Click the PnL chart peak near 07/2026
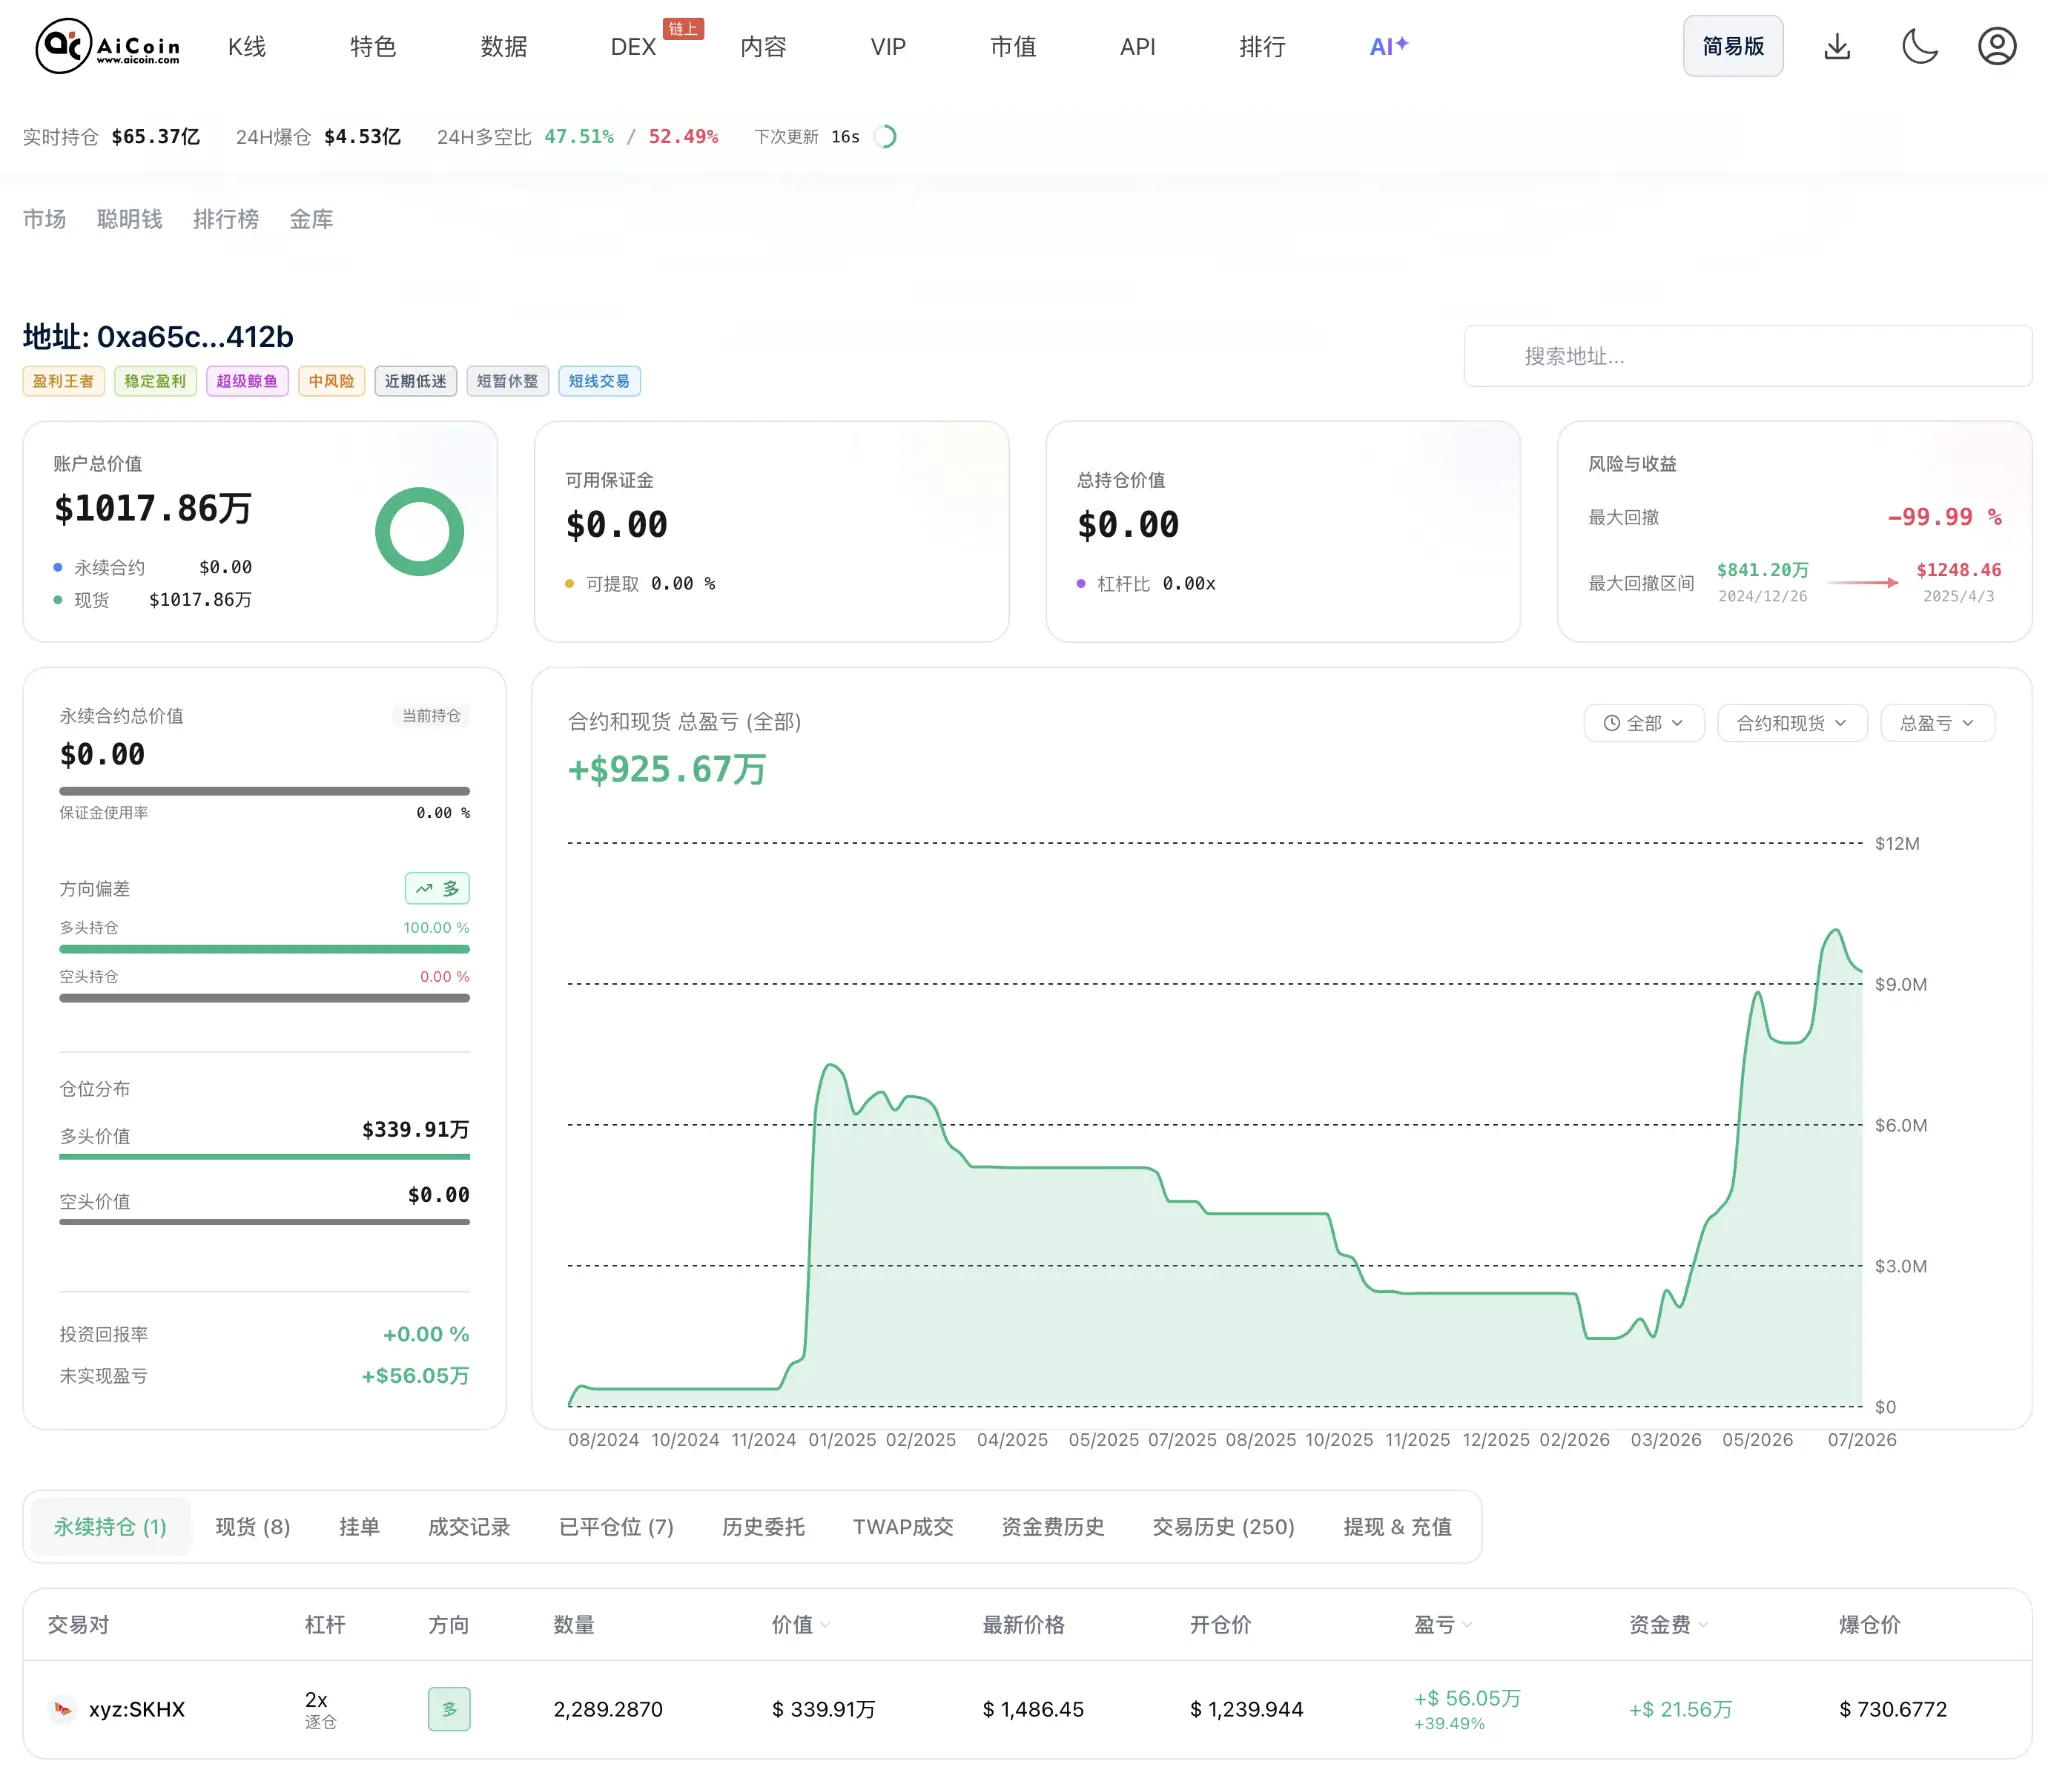 (1835, 930)
